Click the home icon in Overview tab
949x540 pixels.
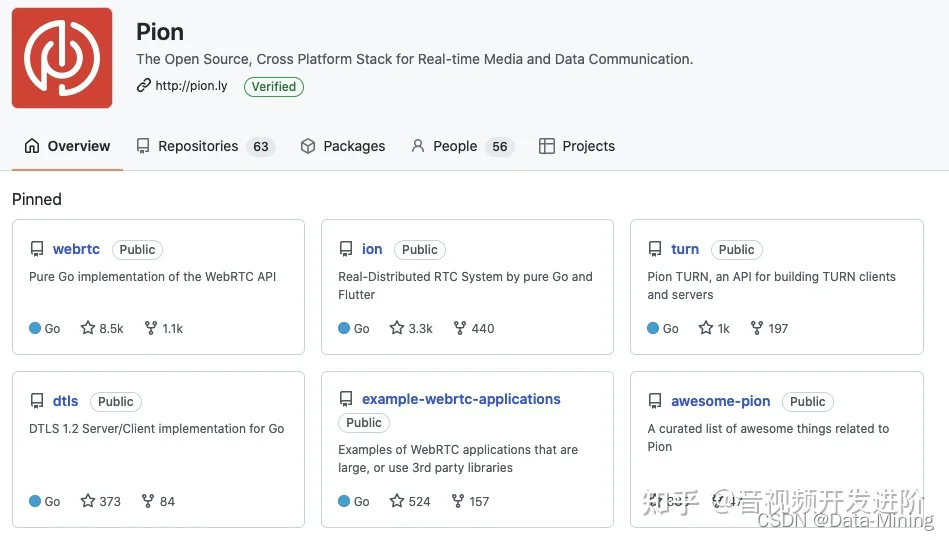click(32, 146)
